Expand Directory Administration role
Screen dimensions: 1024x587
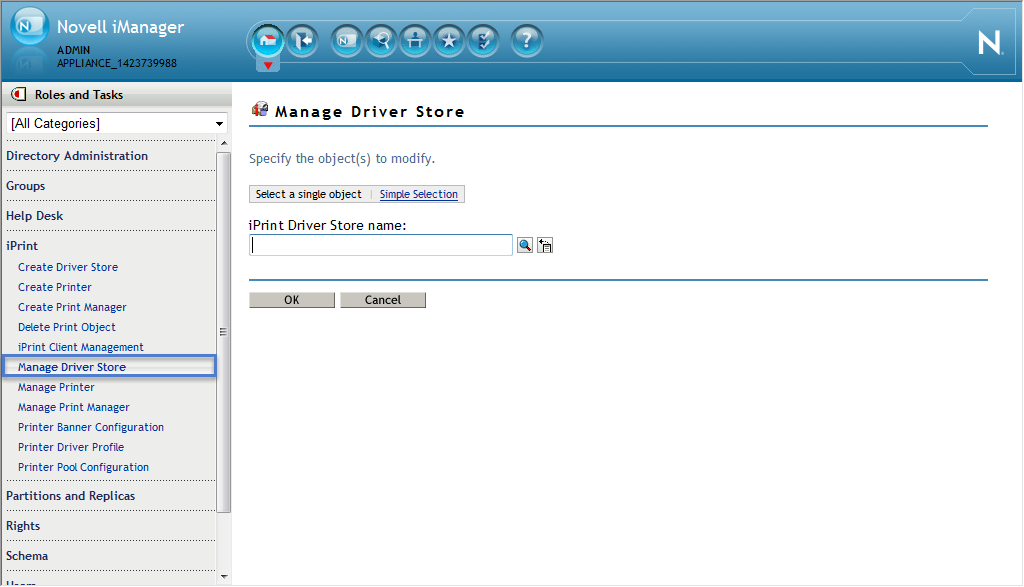[77, 156]
